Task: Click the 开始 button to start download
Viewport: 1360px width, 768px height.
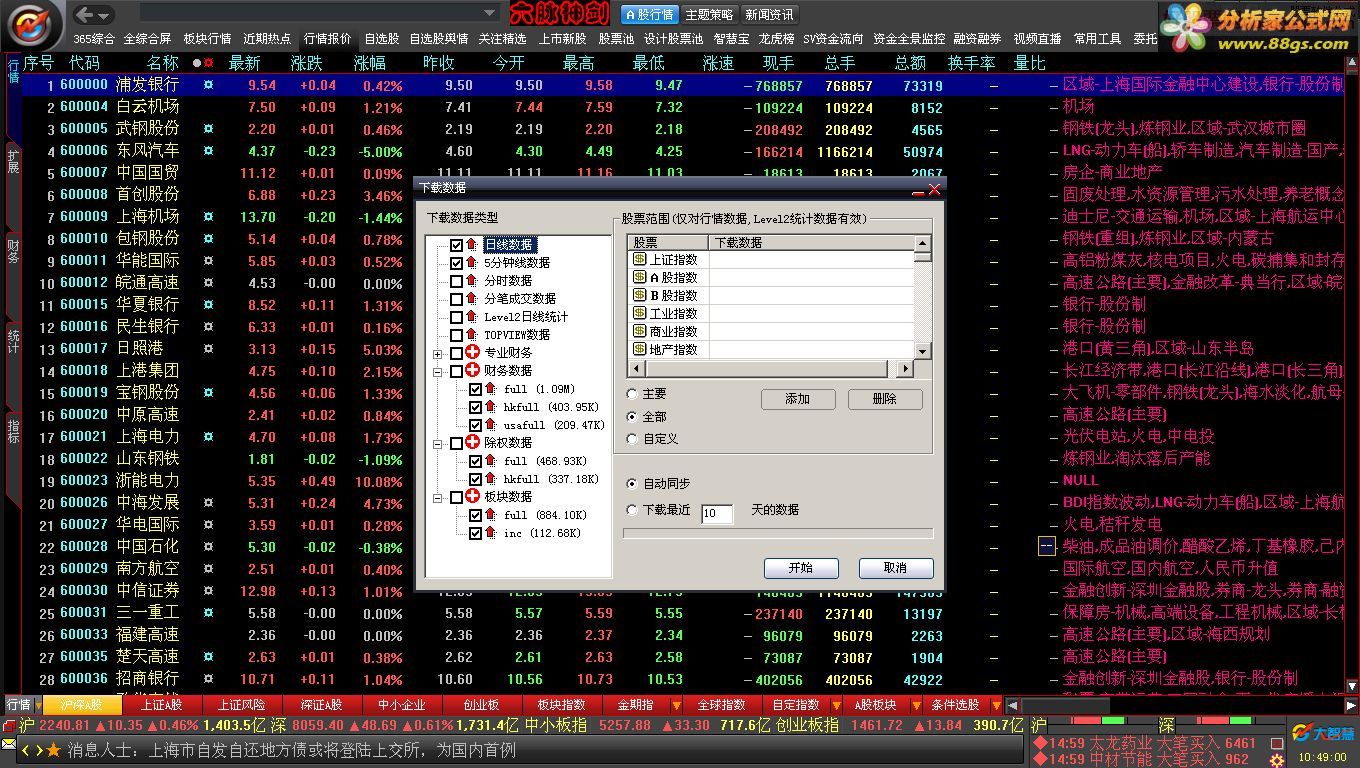Action: click(x=801, y=568)
